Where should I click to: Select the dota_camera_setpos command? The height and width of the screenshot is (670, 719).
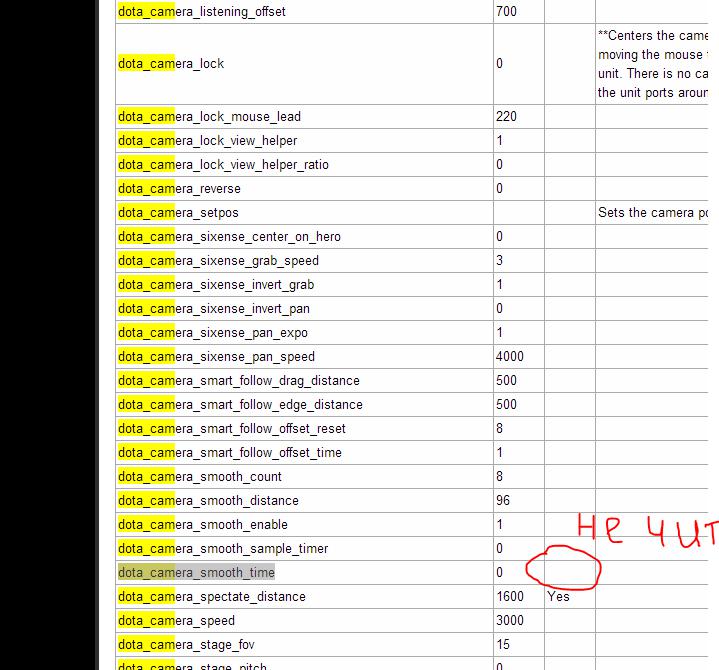(178, 212)
